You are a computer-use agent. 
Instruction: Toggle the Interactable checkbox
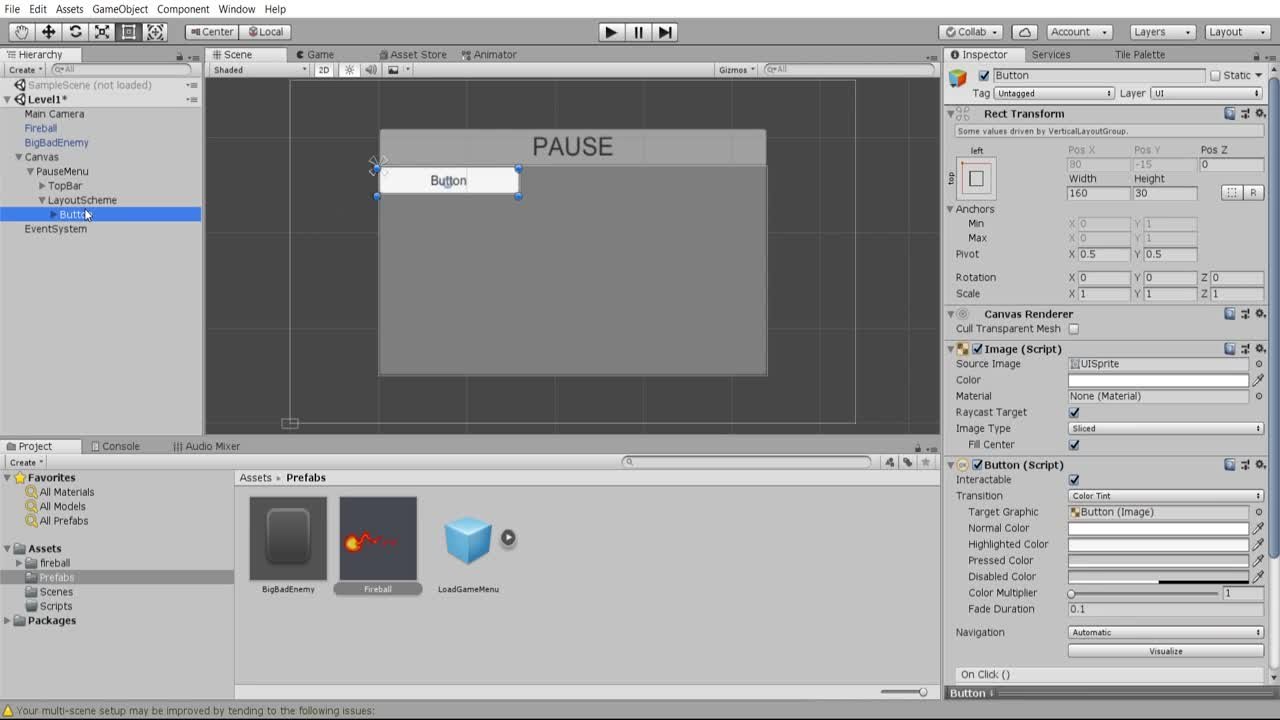[1074, 480]
